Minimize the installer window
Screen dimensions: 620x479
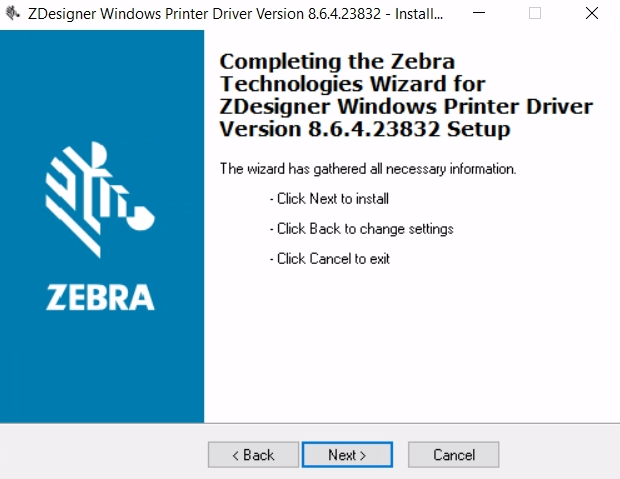click(479, 13)
